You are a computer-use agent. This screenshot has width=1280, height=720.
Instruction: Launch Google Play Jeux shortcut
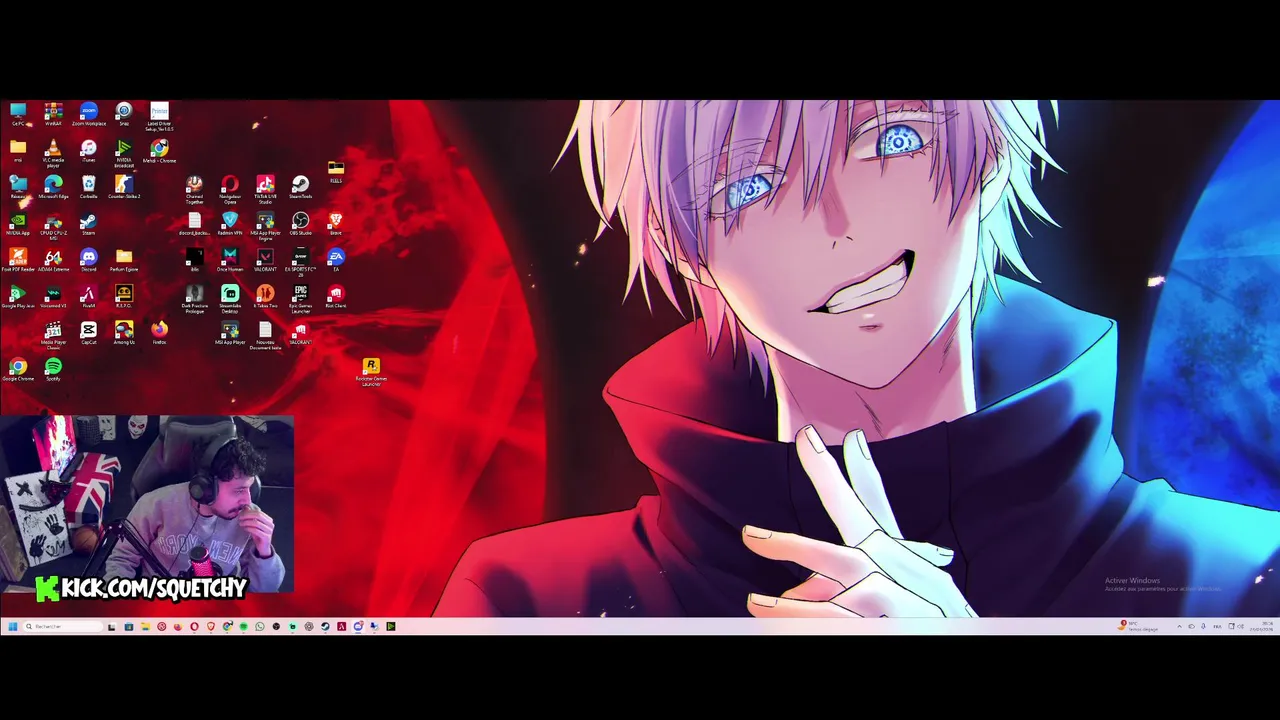pyautogui.click(x=18, y=297)
